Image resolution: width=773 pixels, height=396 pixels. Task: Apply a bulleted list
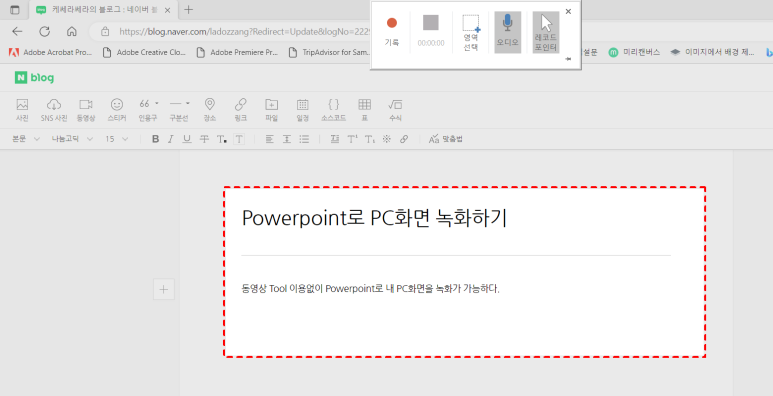coord(304,139)
